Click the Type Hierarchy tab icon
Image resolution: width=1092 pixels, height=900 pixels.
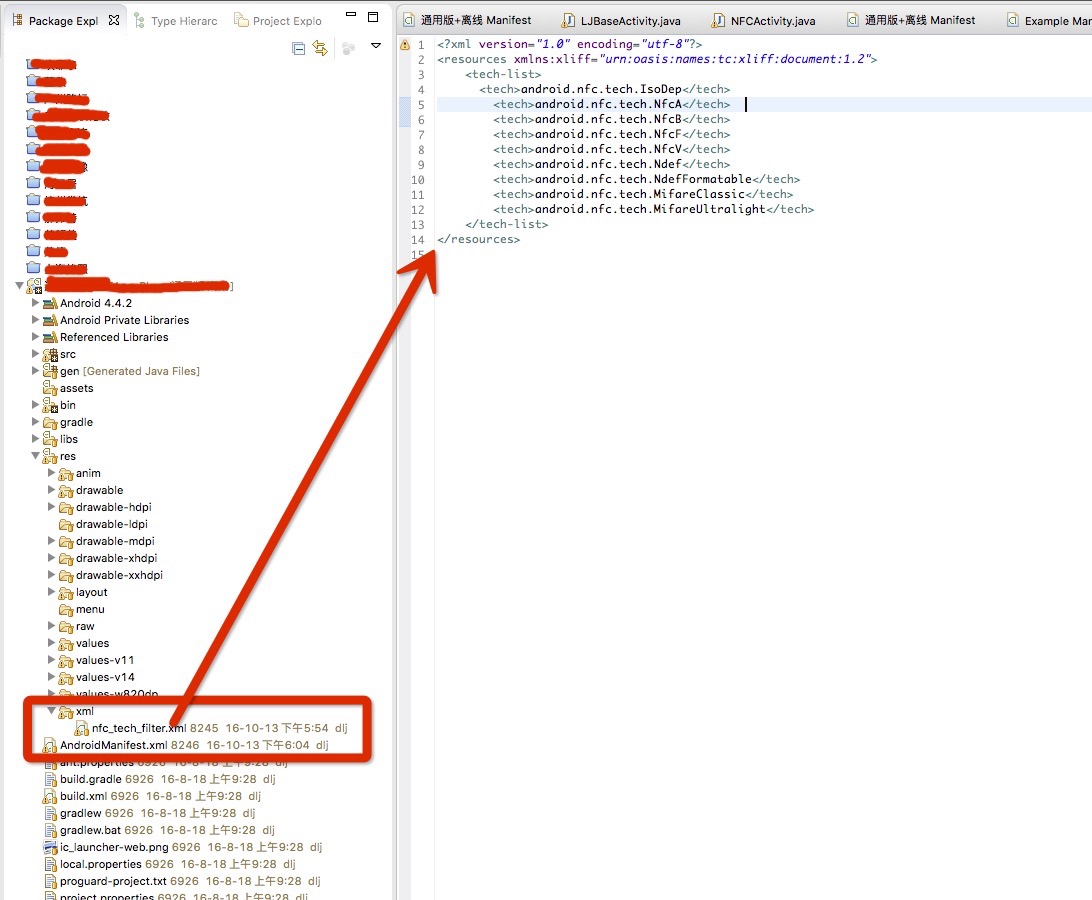click(x=139, y=20)
